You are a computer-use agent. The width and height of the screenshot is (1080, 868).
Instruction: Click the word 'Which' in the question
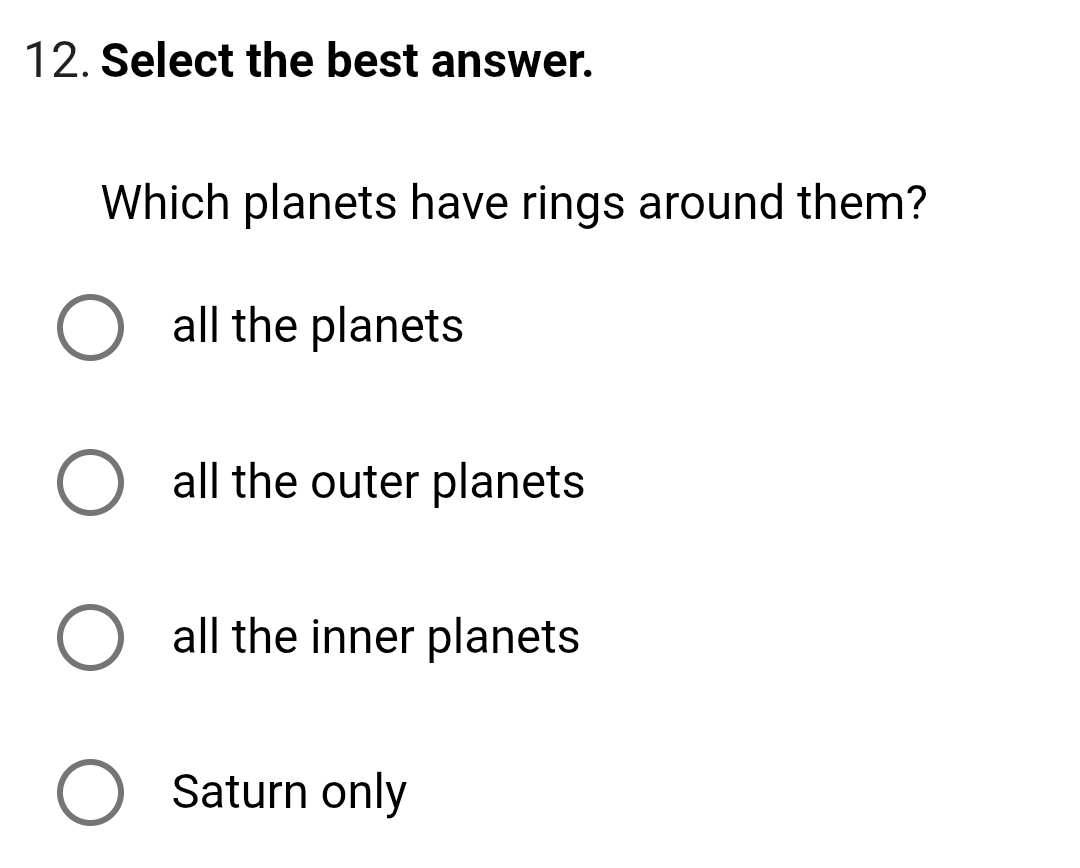[166, 204]
